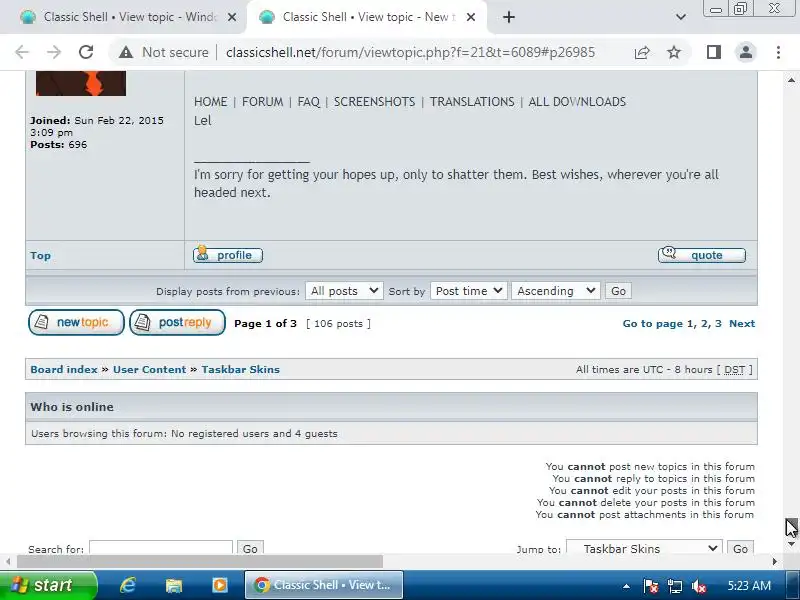Click the horizontal scrollbar left arrow
Screen dimensions: 800x600
point(8,561)
